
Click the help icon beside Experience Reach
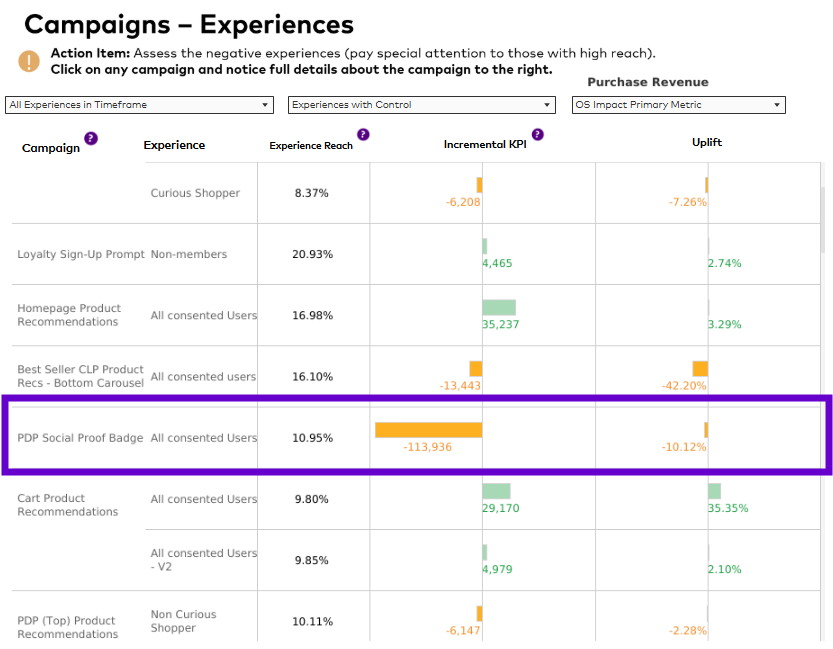tap(363, 134)
